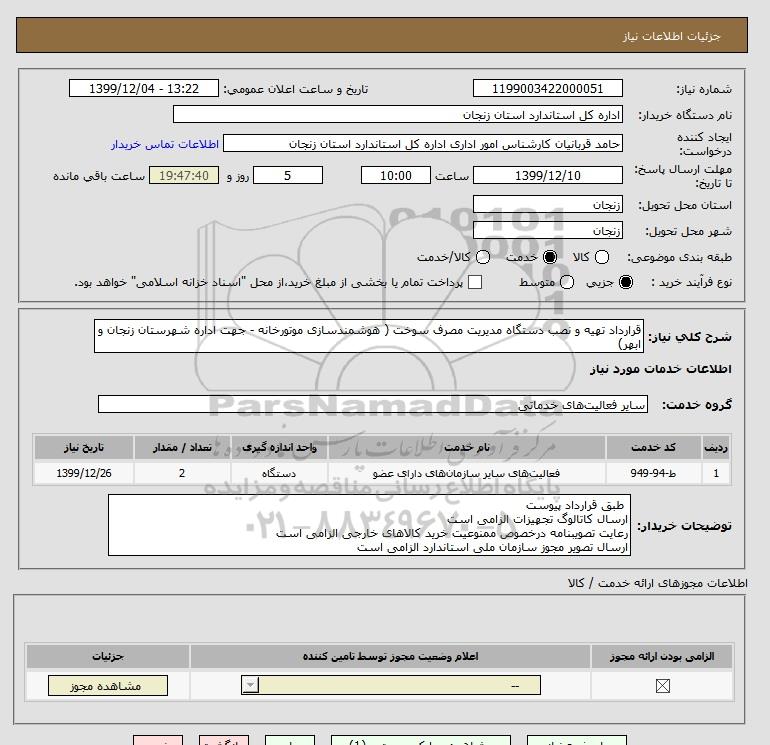The height and width of the screenshot is (745, 770).
Task: Click the نام خدمت column header
Action: coord(467,447)
